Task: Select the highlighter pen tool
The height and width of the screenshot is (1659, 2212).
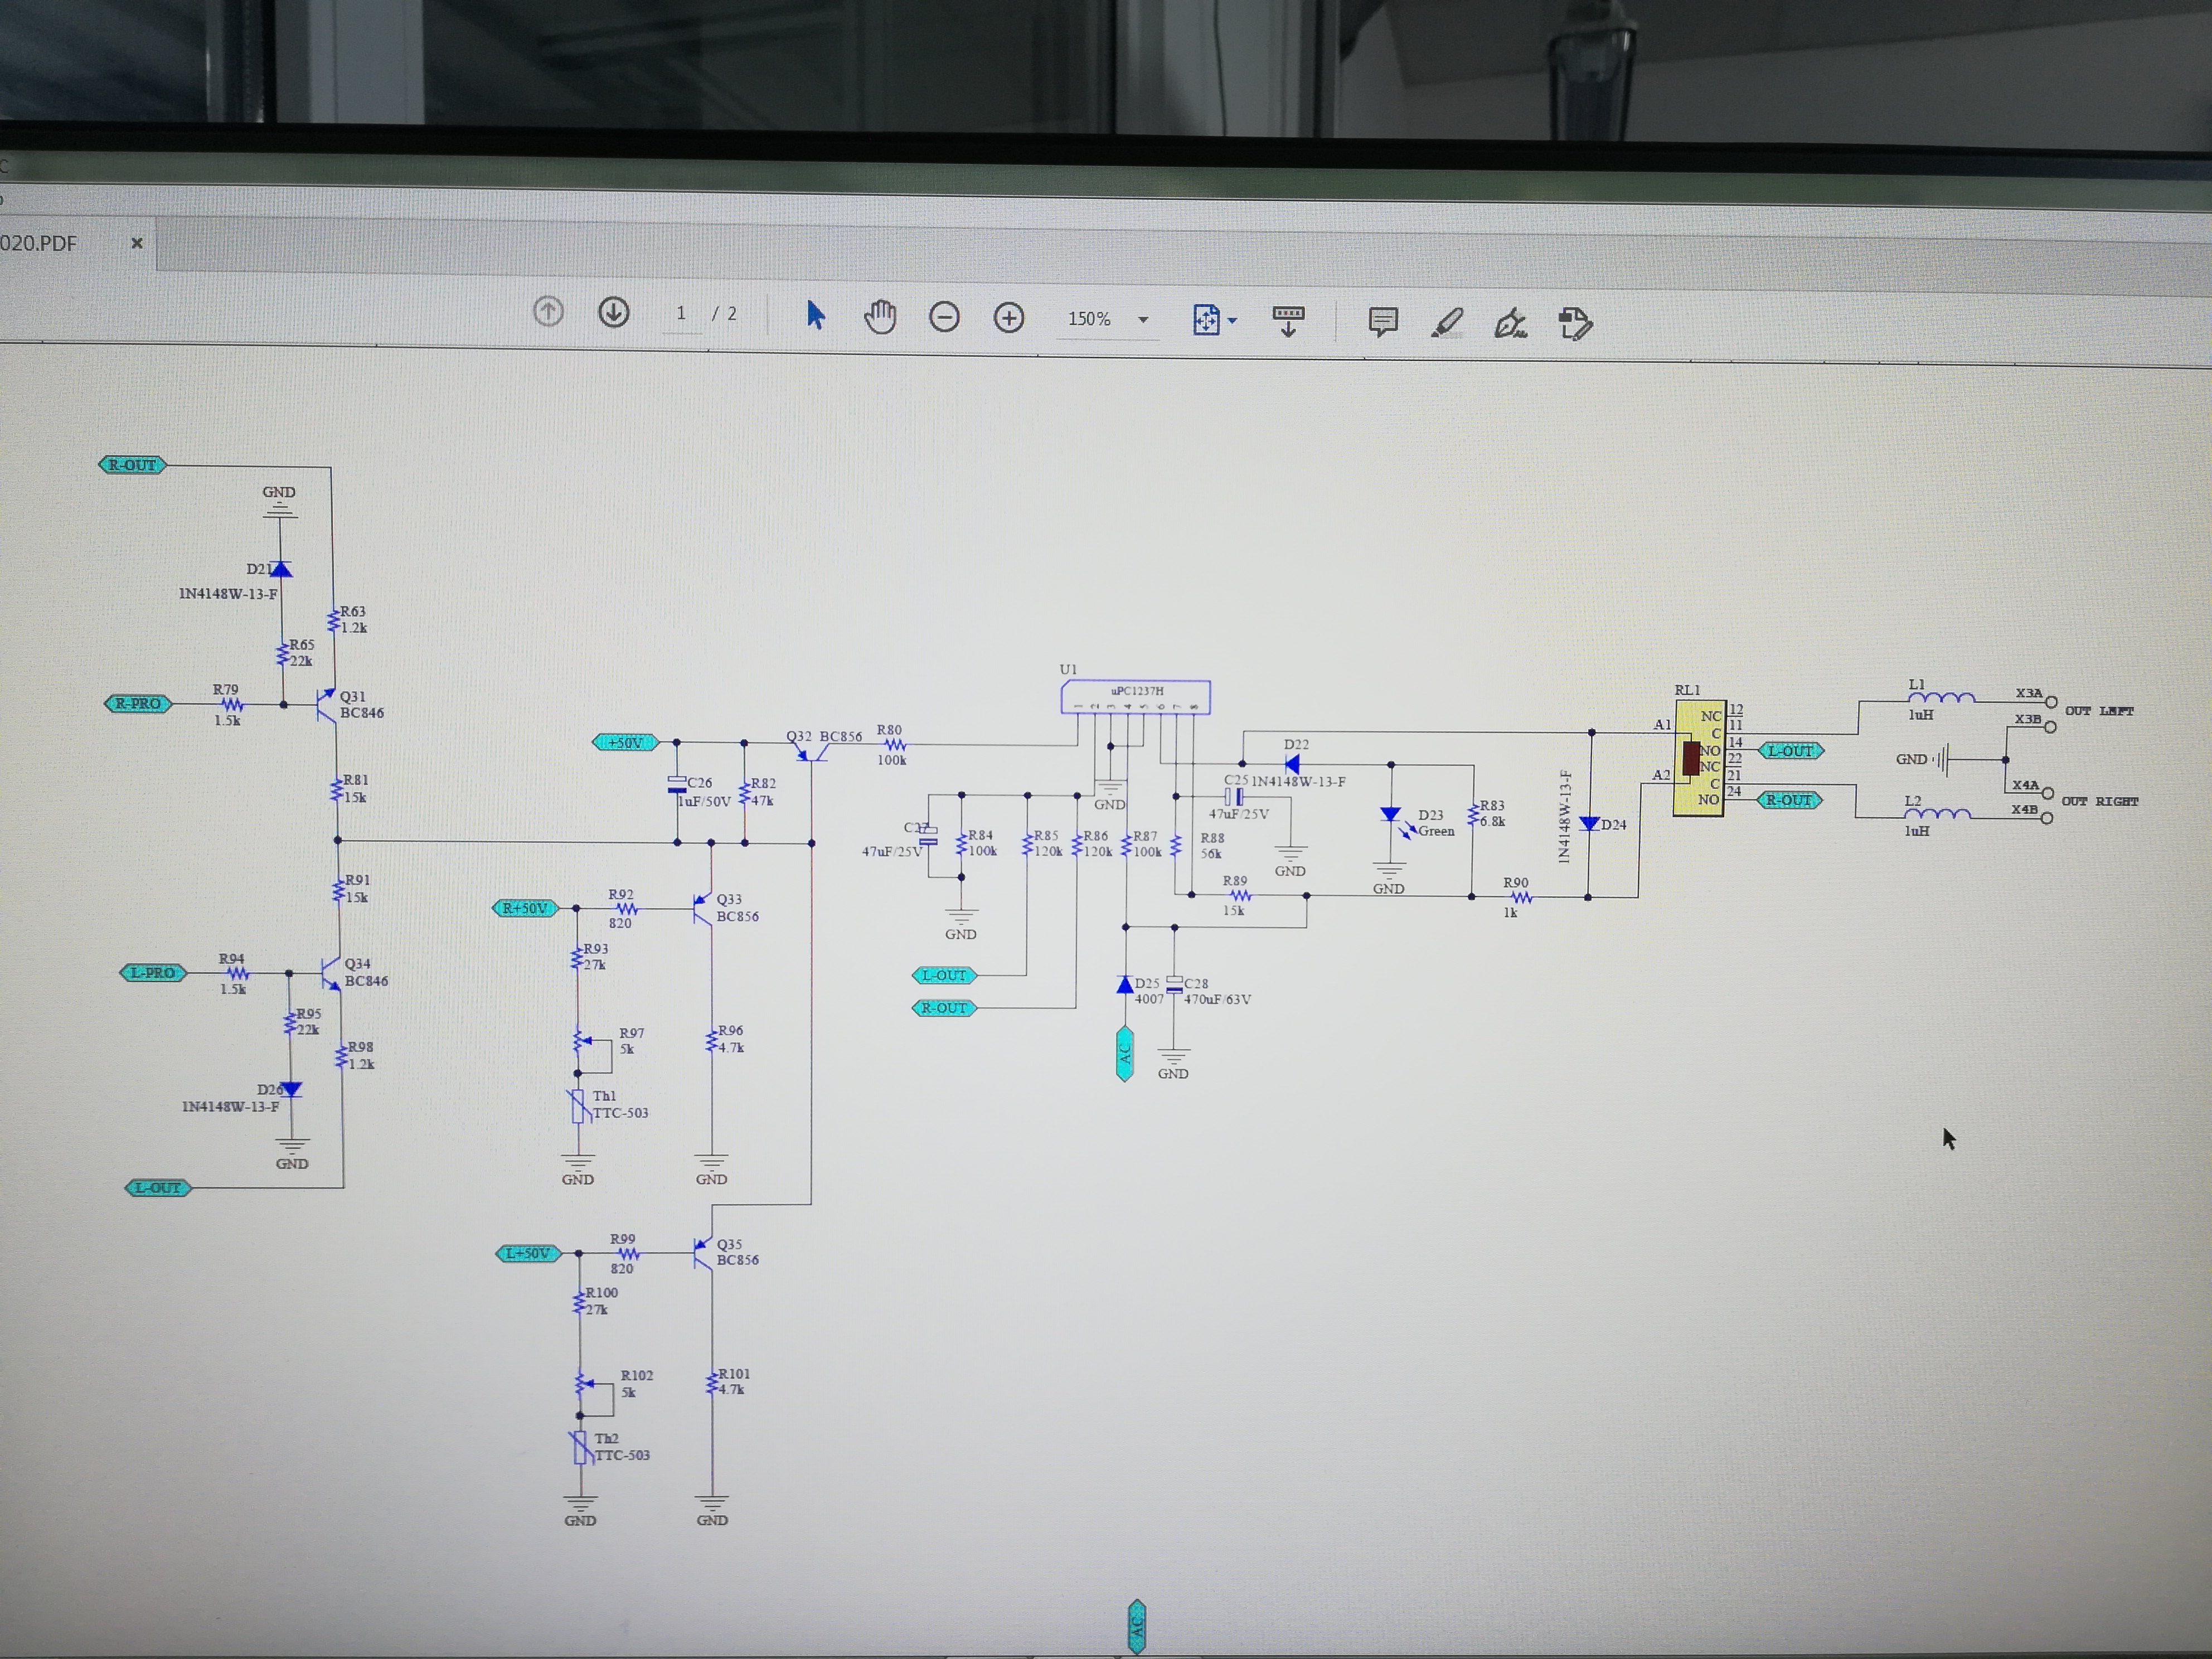Action: pyautogui.click(x=1446, y=322)
